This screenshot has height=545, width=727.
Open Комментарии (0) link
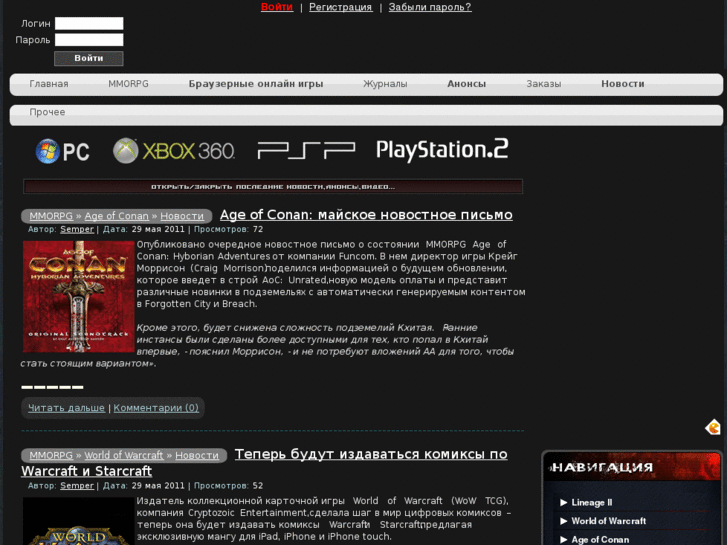click(x=156, y=408)
